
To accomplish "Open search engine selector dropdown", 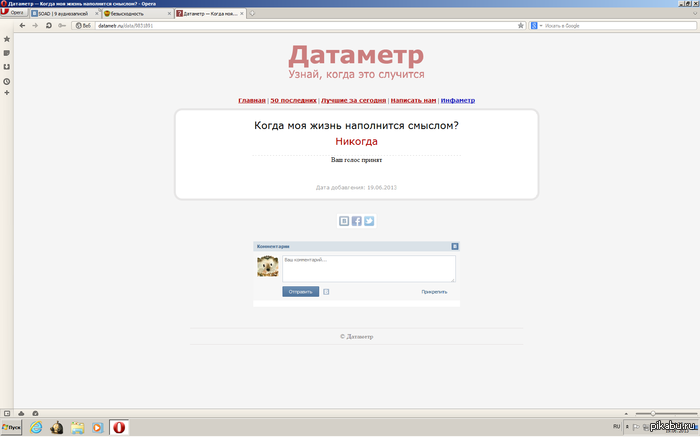I will pyautogui.click(x=536, y=26).
